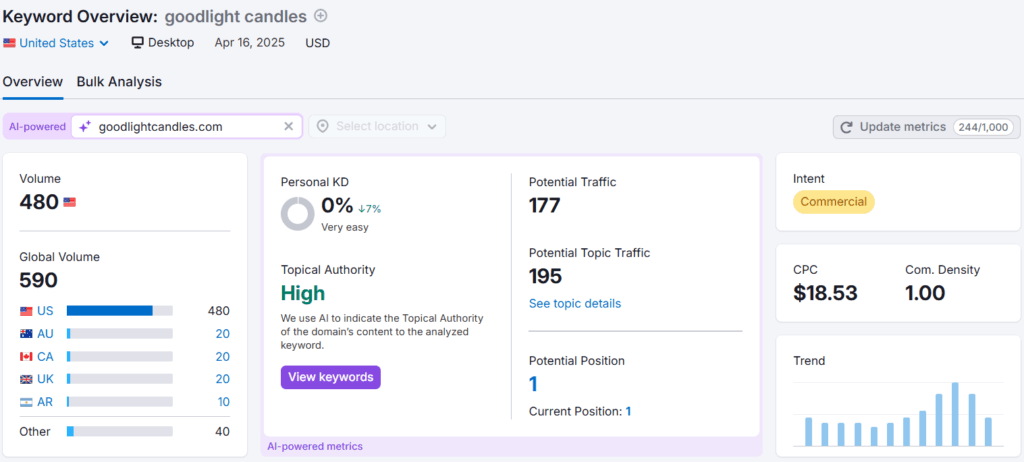Open the US country link

tap(45, 311)
